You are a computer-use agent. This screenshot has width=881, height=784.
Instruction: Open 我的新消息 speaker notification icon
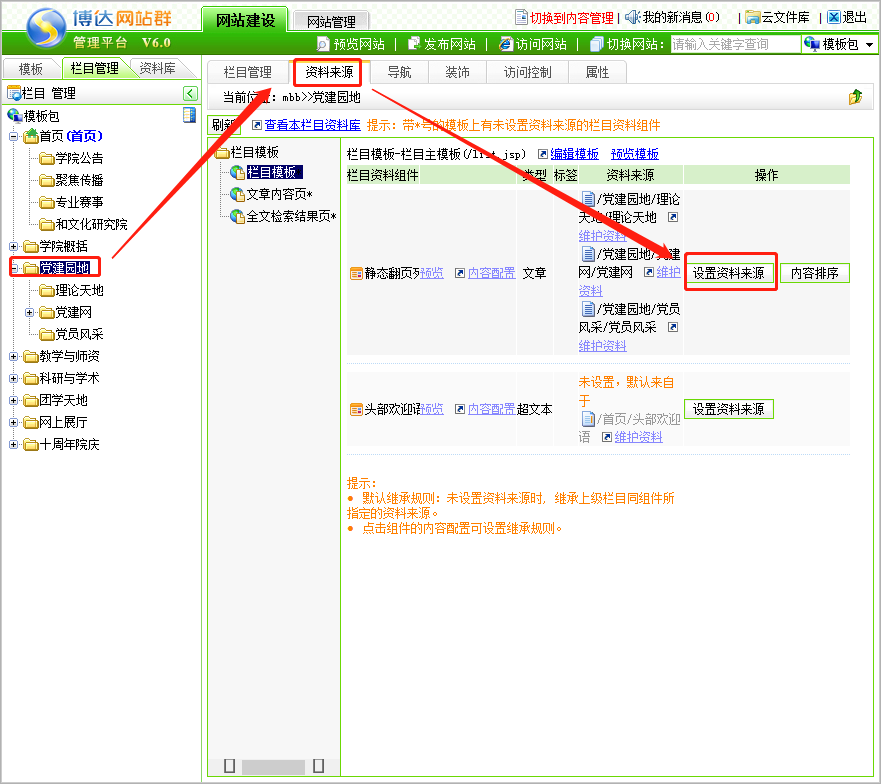tap(633, 17)
